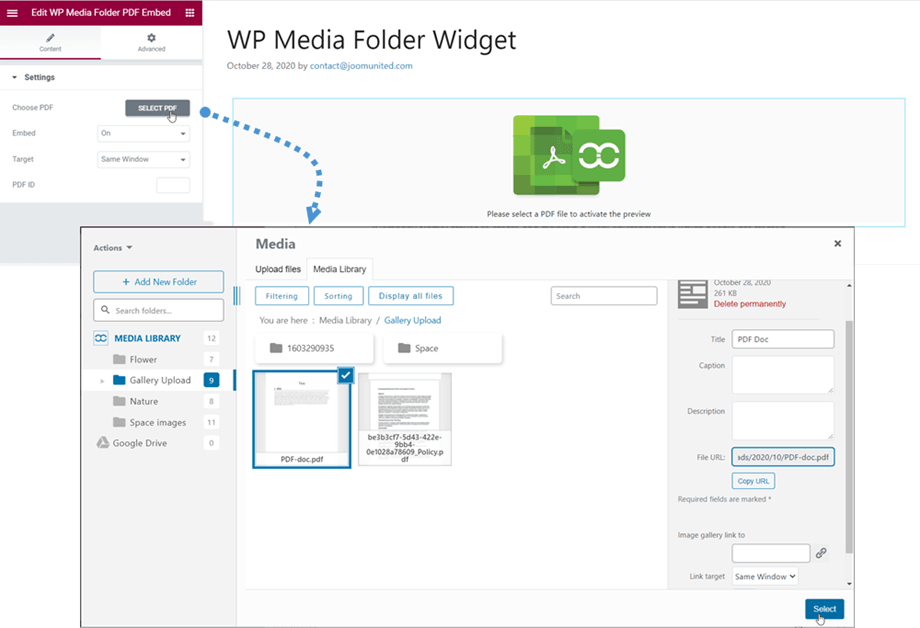Open the Target dropdown
The height and width of the screenshot is (628, 920).
pyautogui.click(x=143, y=159)
